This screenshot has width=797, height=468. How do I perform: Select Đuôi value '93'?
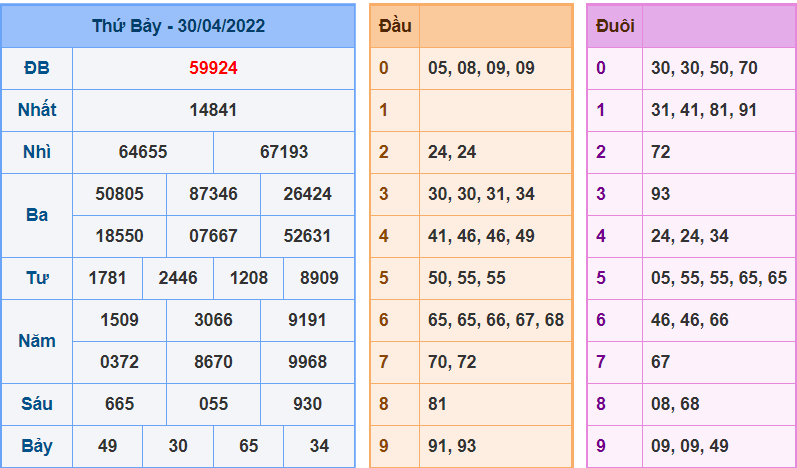[660, 194]
